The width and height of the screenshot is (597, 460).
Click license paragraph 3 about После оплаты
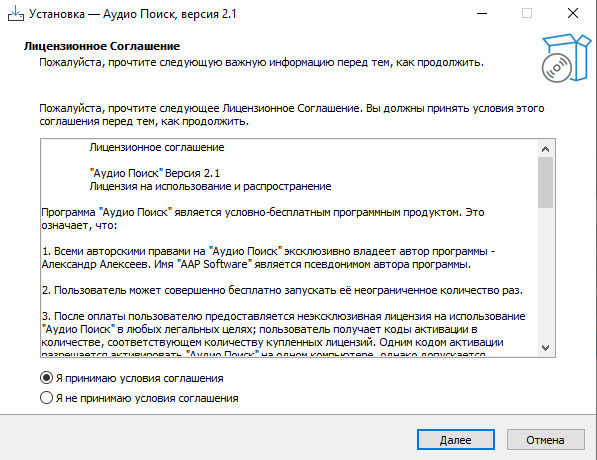[x=283, y=335]
